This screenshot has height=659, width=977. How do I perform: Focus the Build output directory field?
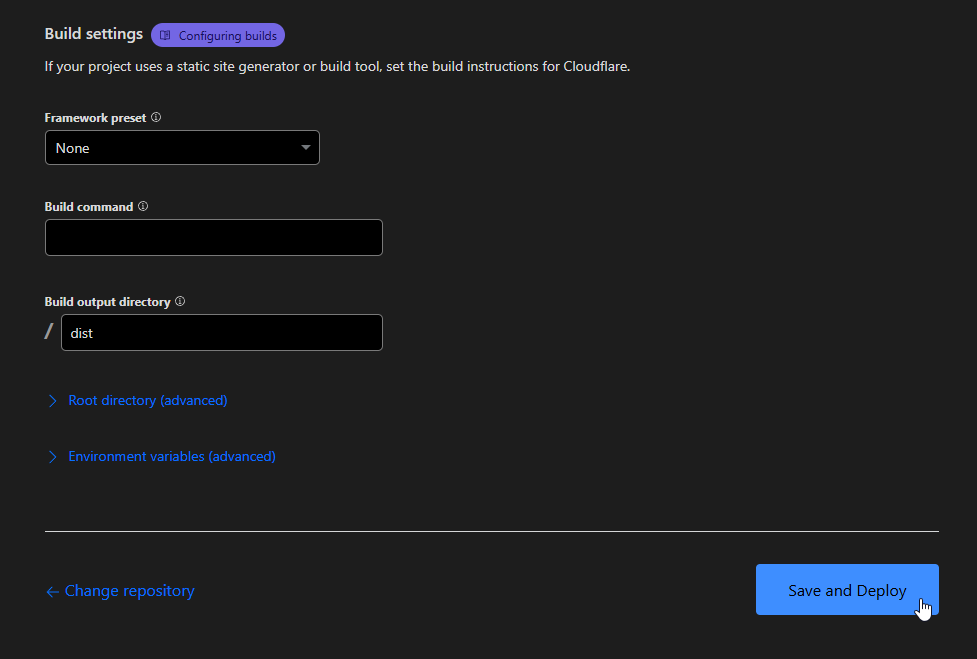221,332
